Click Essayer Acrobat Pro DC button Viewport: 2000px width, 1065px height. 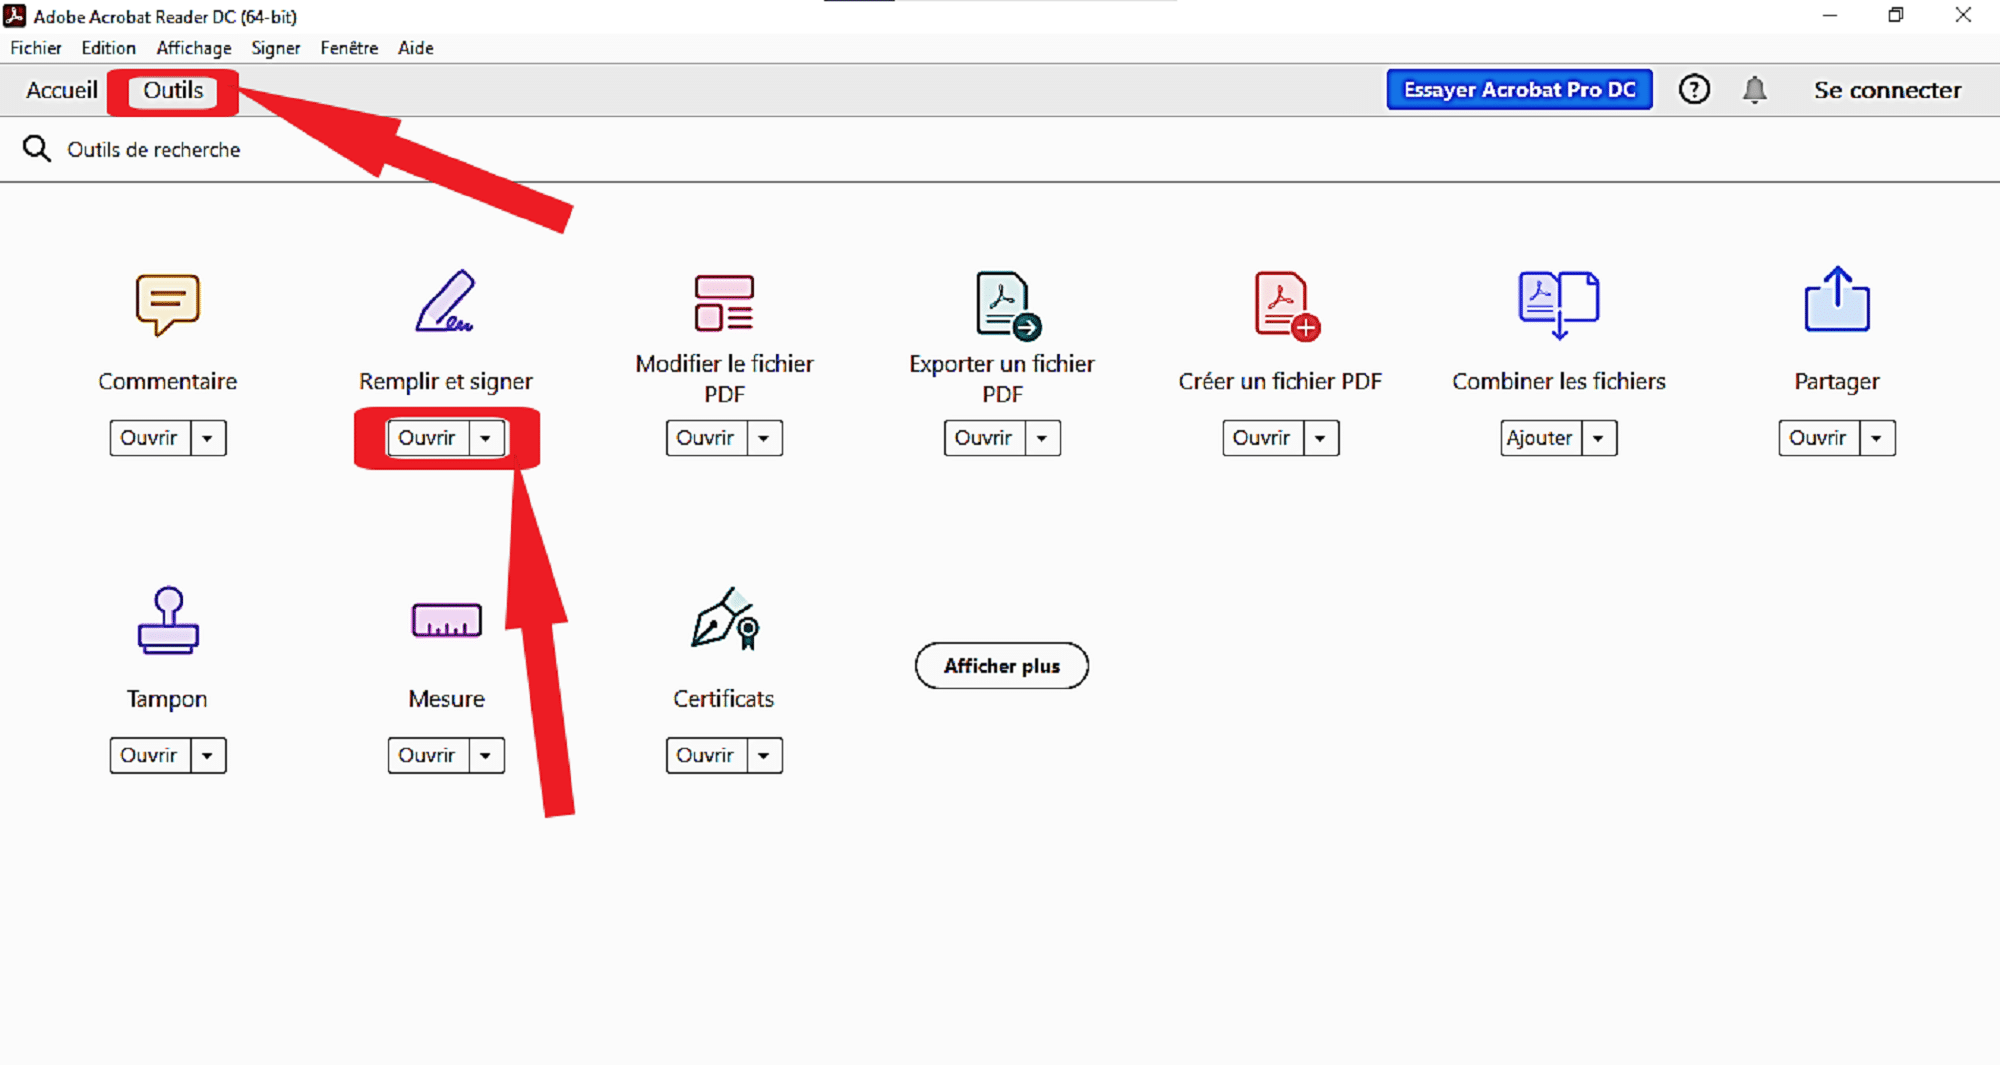[1519, 90]
